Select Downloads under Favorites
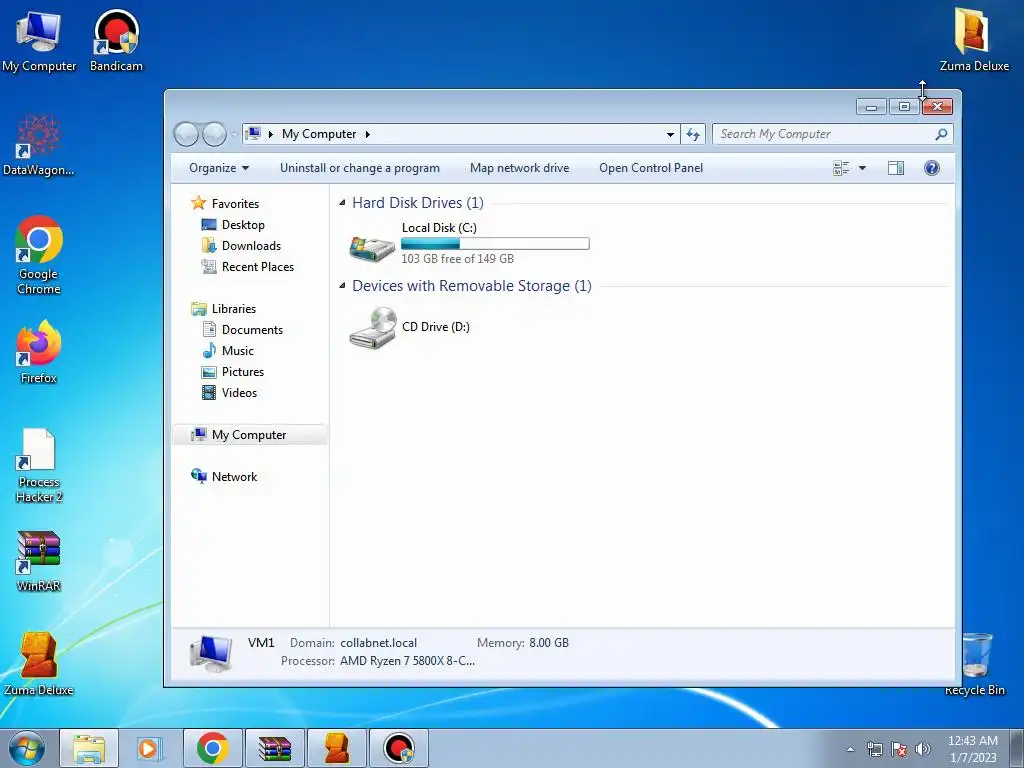The width and height of the screenshot is (1024, 768). click(251, 246)
